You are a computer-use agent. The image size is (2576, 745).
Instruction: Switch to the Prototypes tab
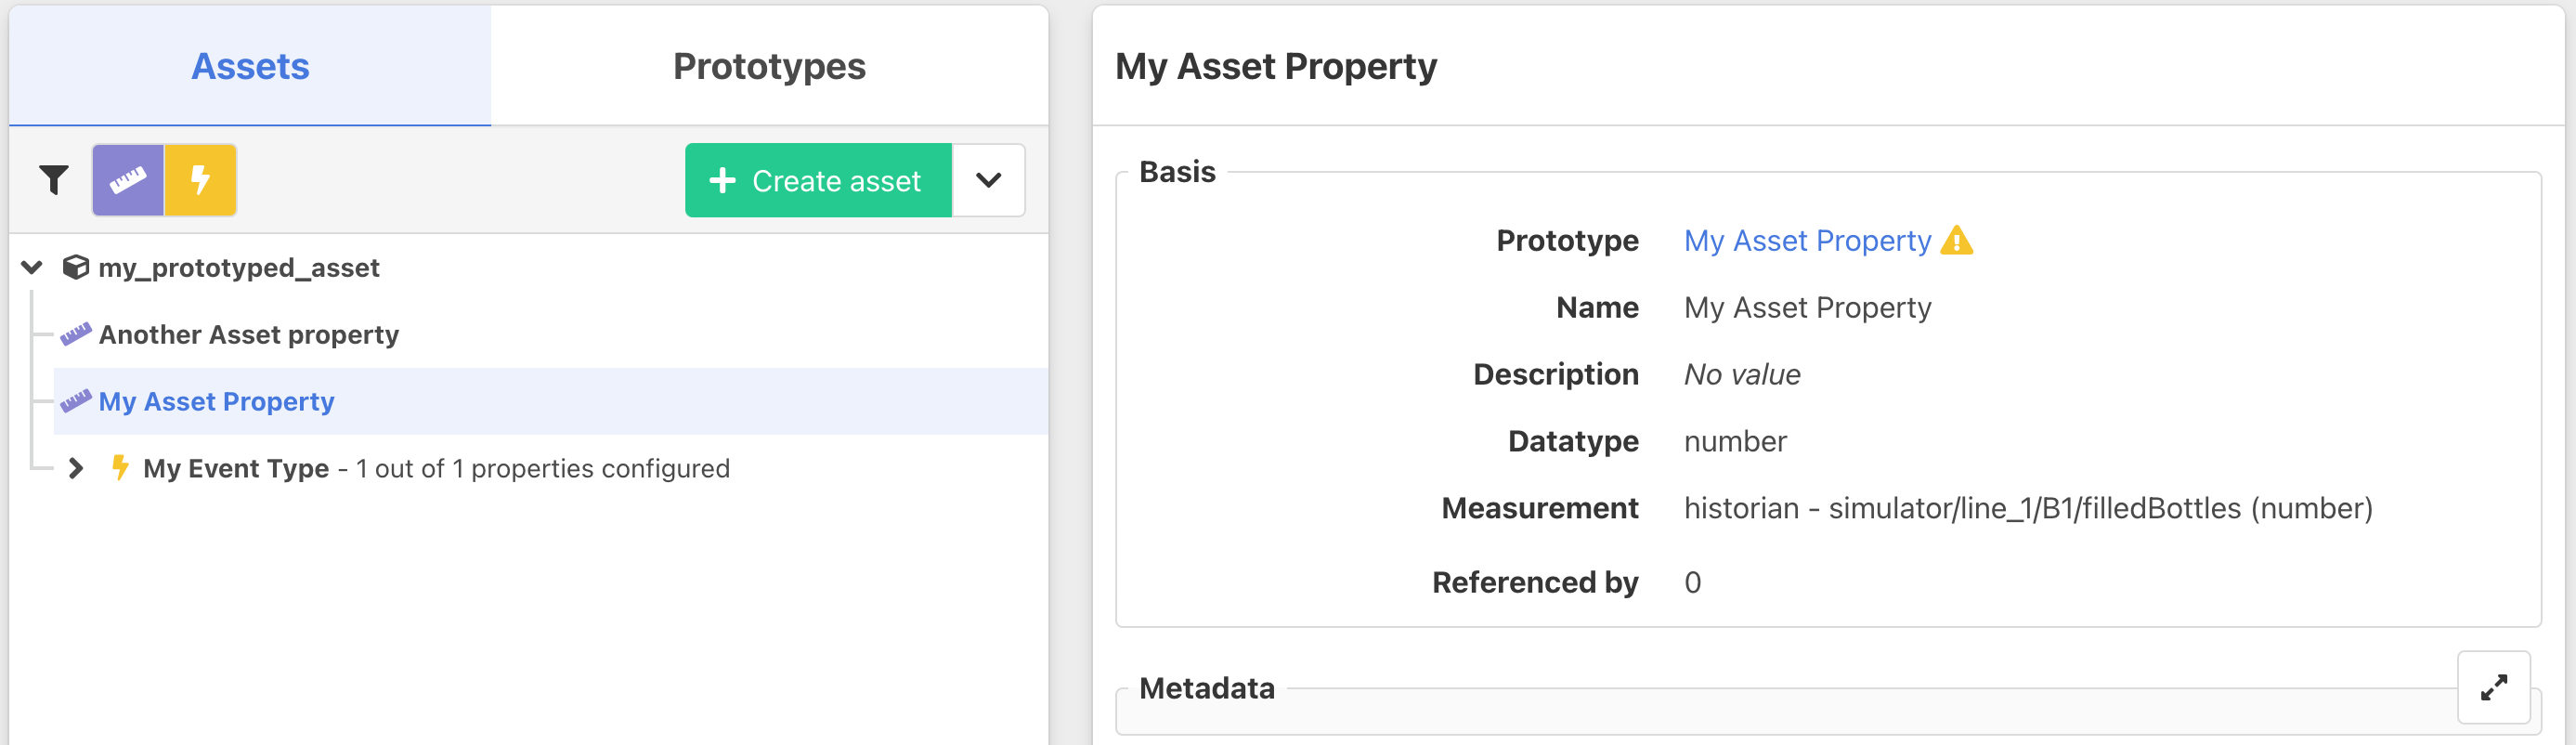769,66
